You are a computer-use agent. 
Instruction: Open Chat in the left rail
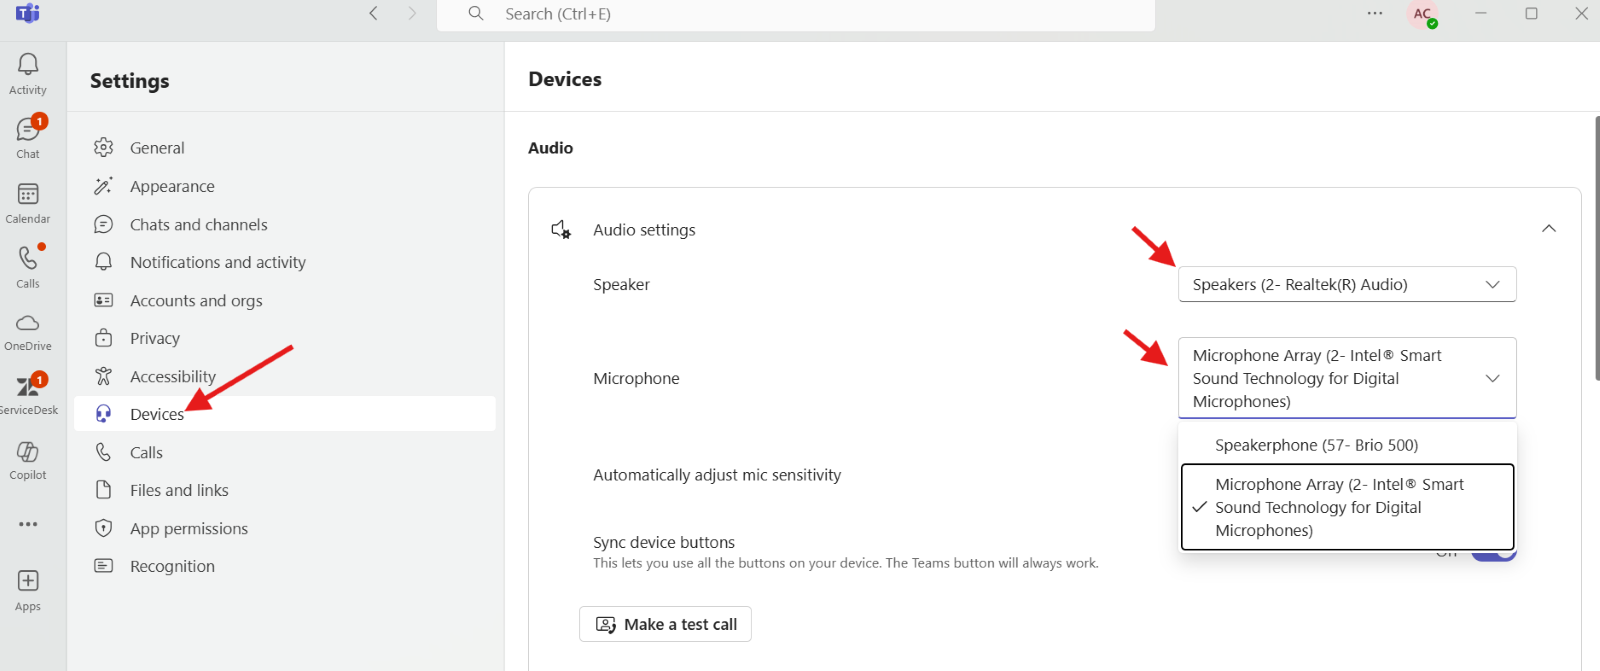tap(28, 131)
